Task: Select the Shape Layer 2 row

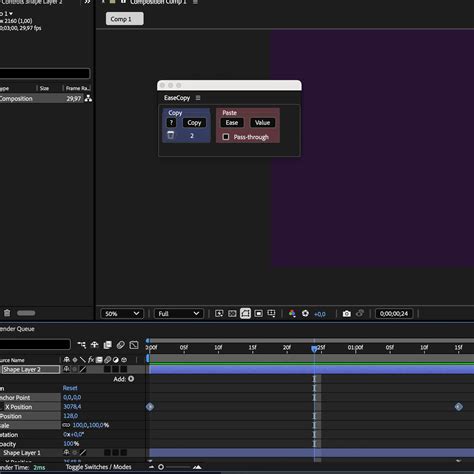Action: 31,369
